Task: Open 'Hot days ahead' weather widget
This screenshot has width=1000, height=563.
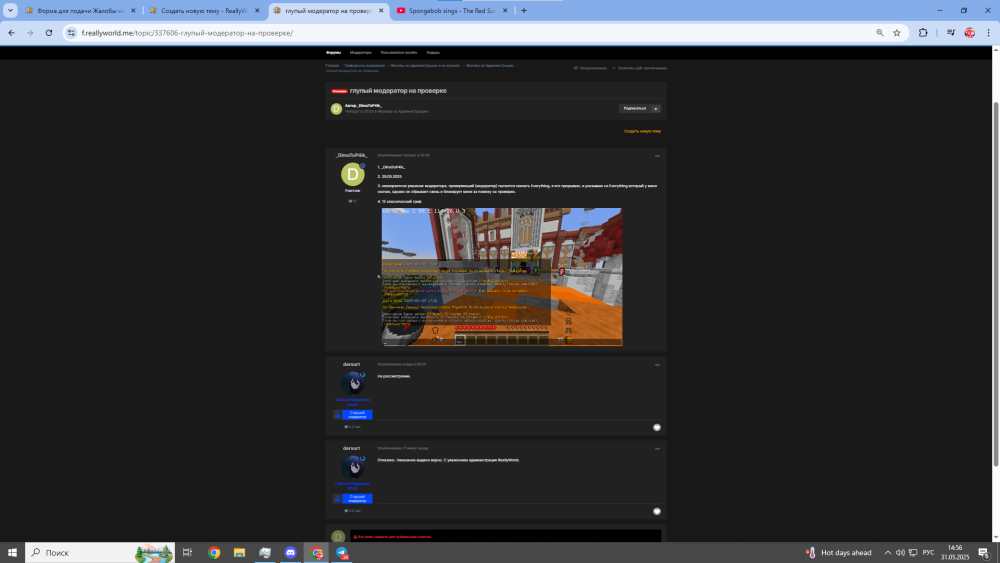Action: 838,552
